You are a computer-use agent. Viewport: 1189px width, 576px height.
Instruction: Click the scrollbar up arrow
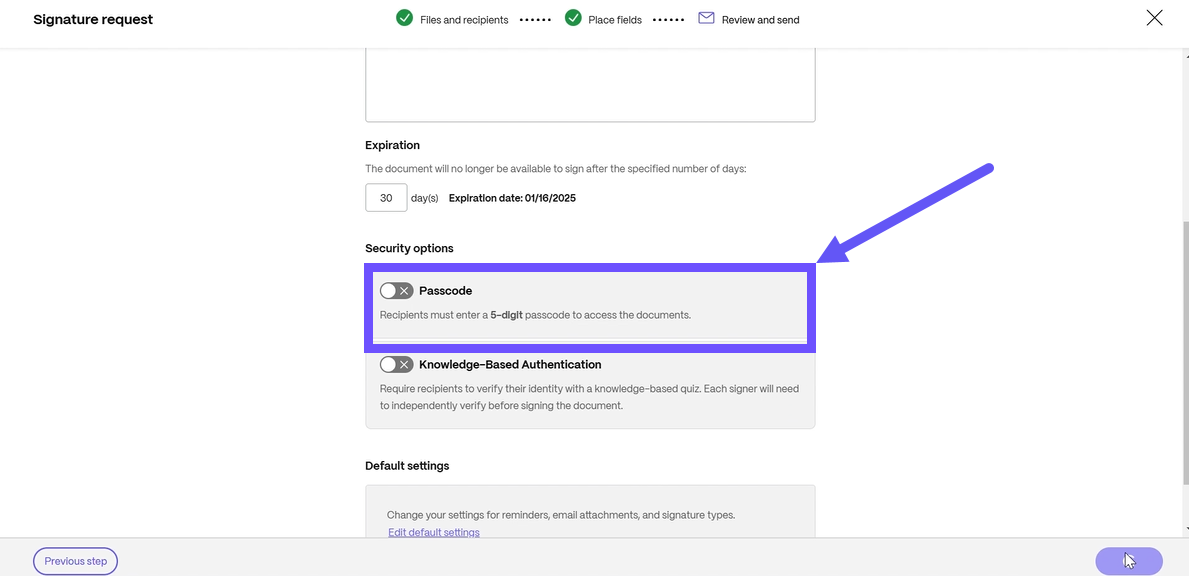click(x=1185, y=55)
